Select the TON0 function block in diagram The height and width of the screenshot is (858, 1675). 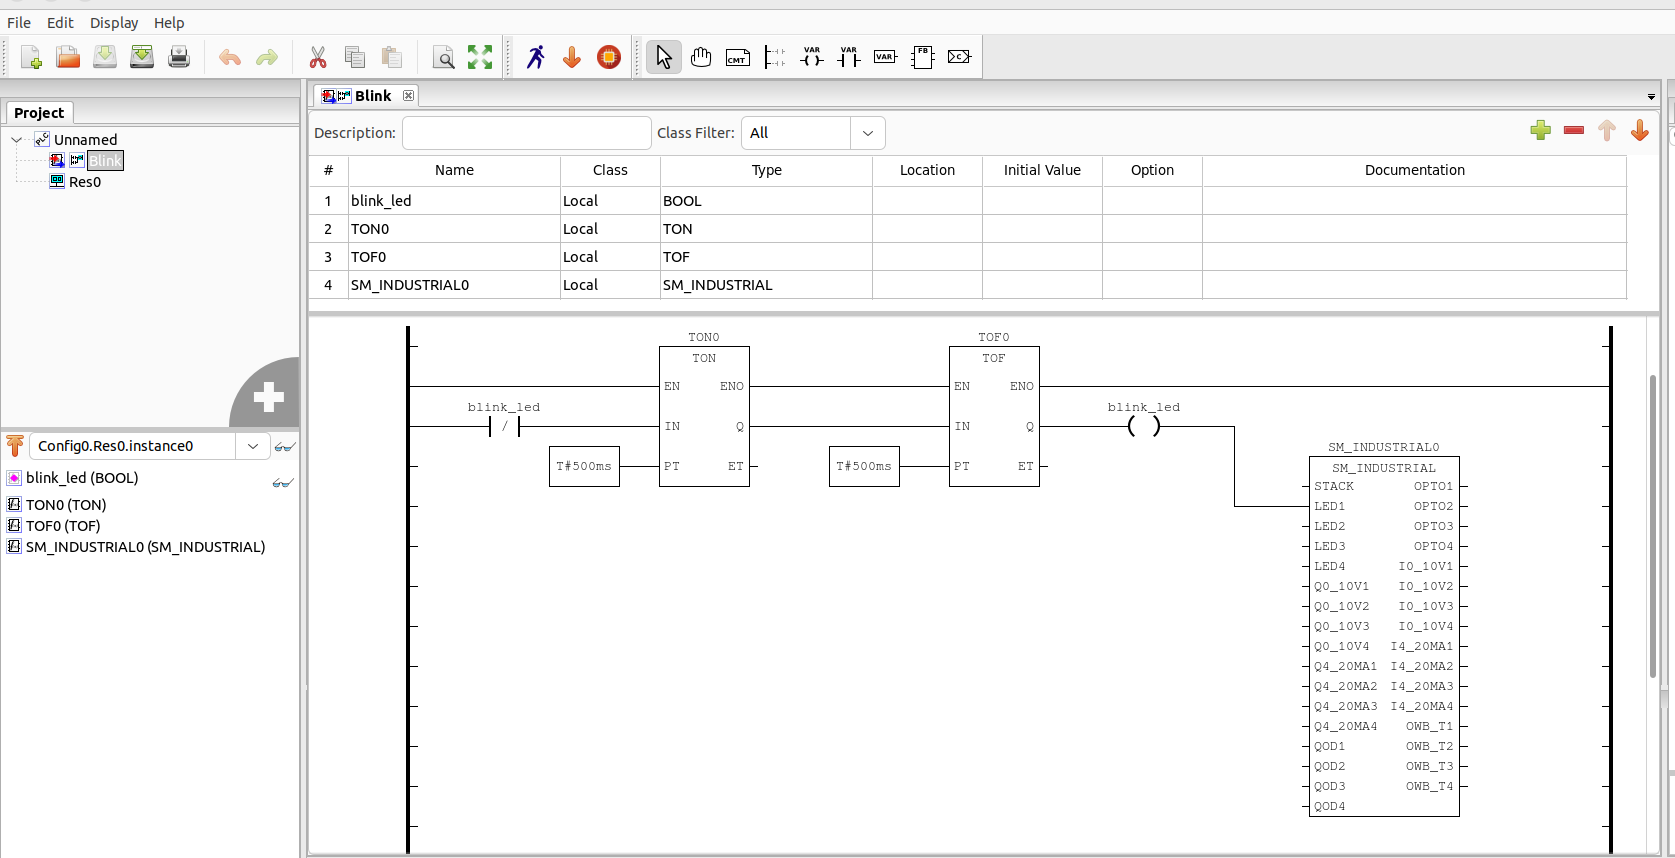coord(704,416)
